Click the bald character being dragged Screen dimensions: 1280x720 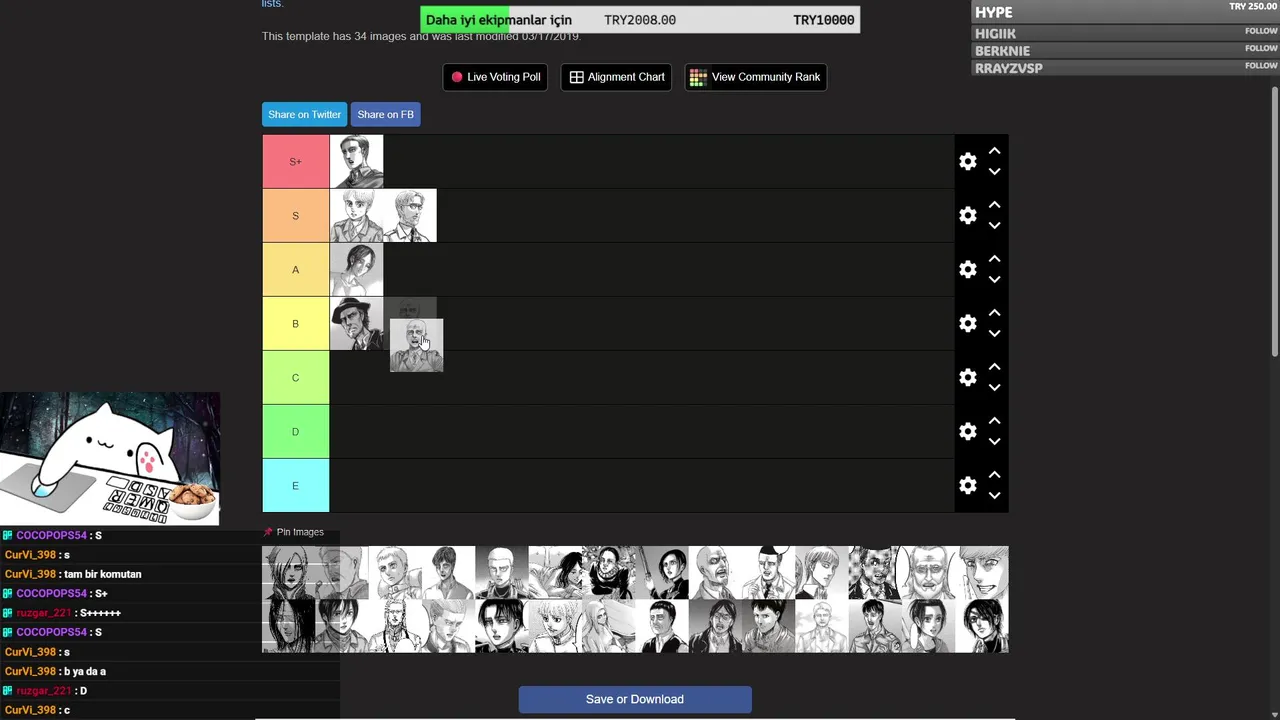pyautogui.click(x=416, y=345)
